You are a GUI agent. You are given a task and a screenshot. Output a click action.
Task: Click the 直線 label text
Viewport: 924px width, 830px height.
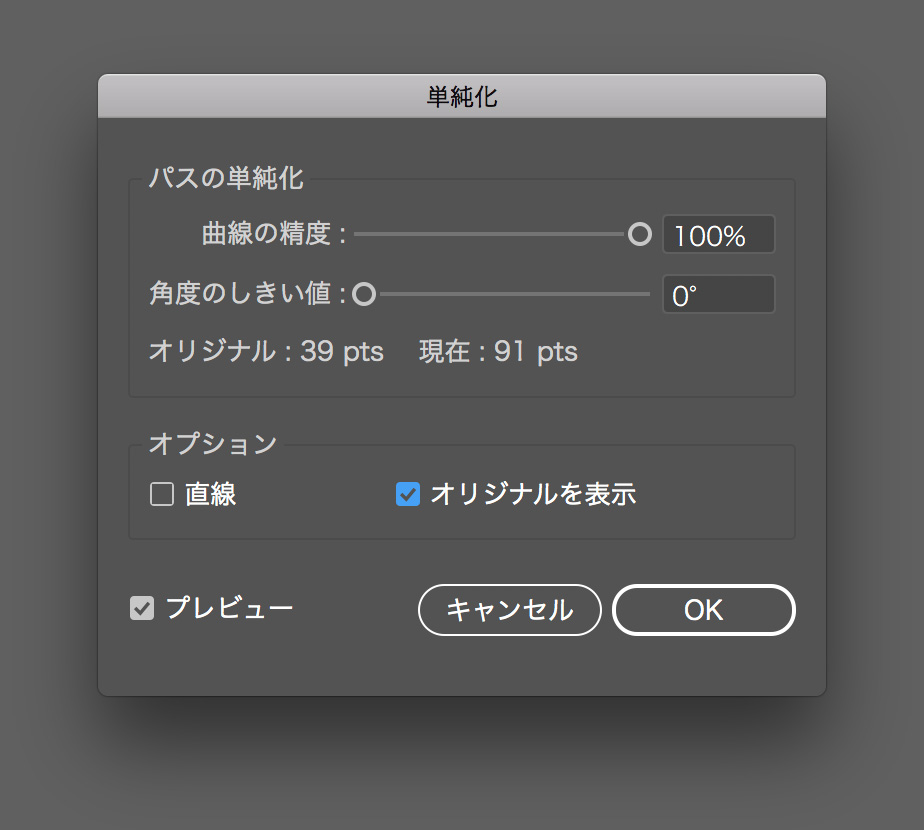[210, 494]
